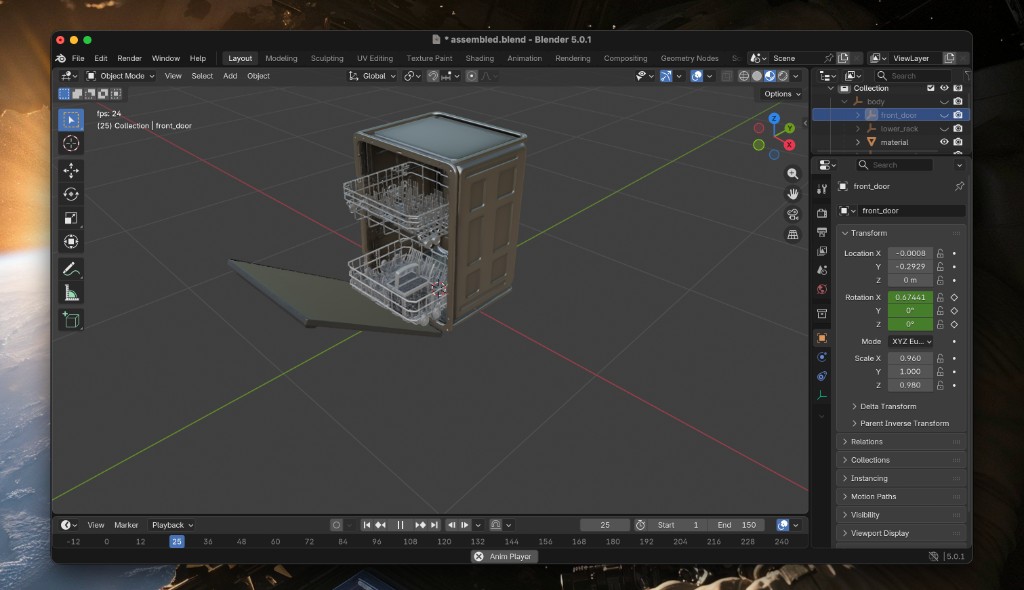Disable front_door in renders camera icon
The width and height of the screenshot is (1024, 590).
[x=957, y=115]
